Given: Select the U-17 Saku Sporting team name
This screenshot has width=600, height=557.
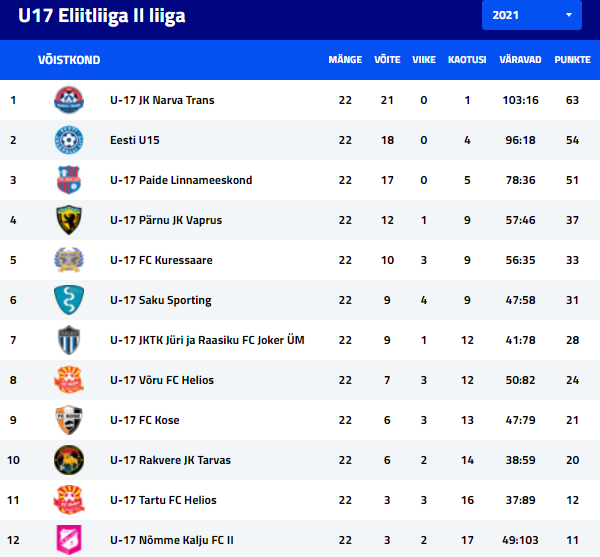Looking at the screenshot, I should click(x=161, y=300).
